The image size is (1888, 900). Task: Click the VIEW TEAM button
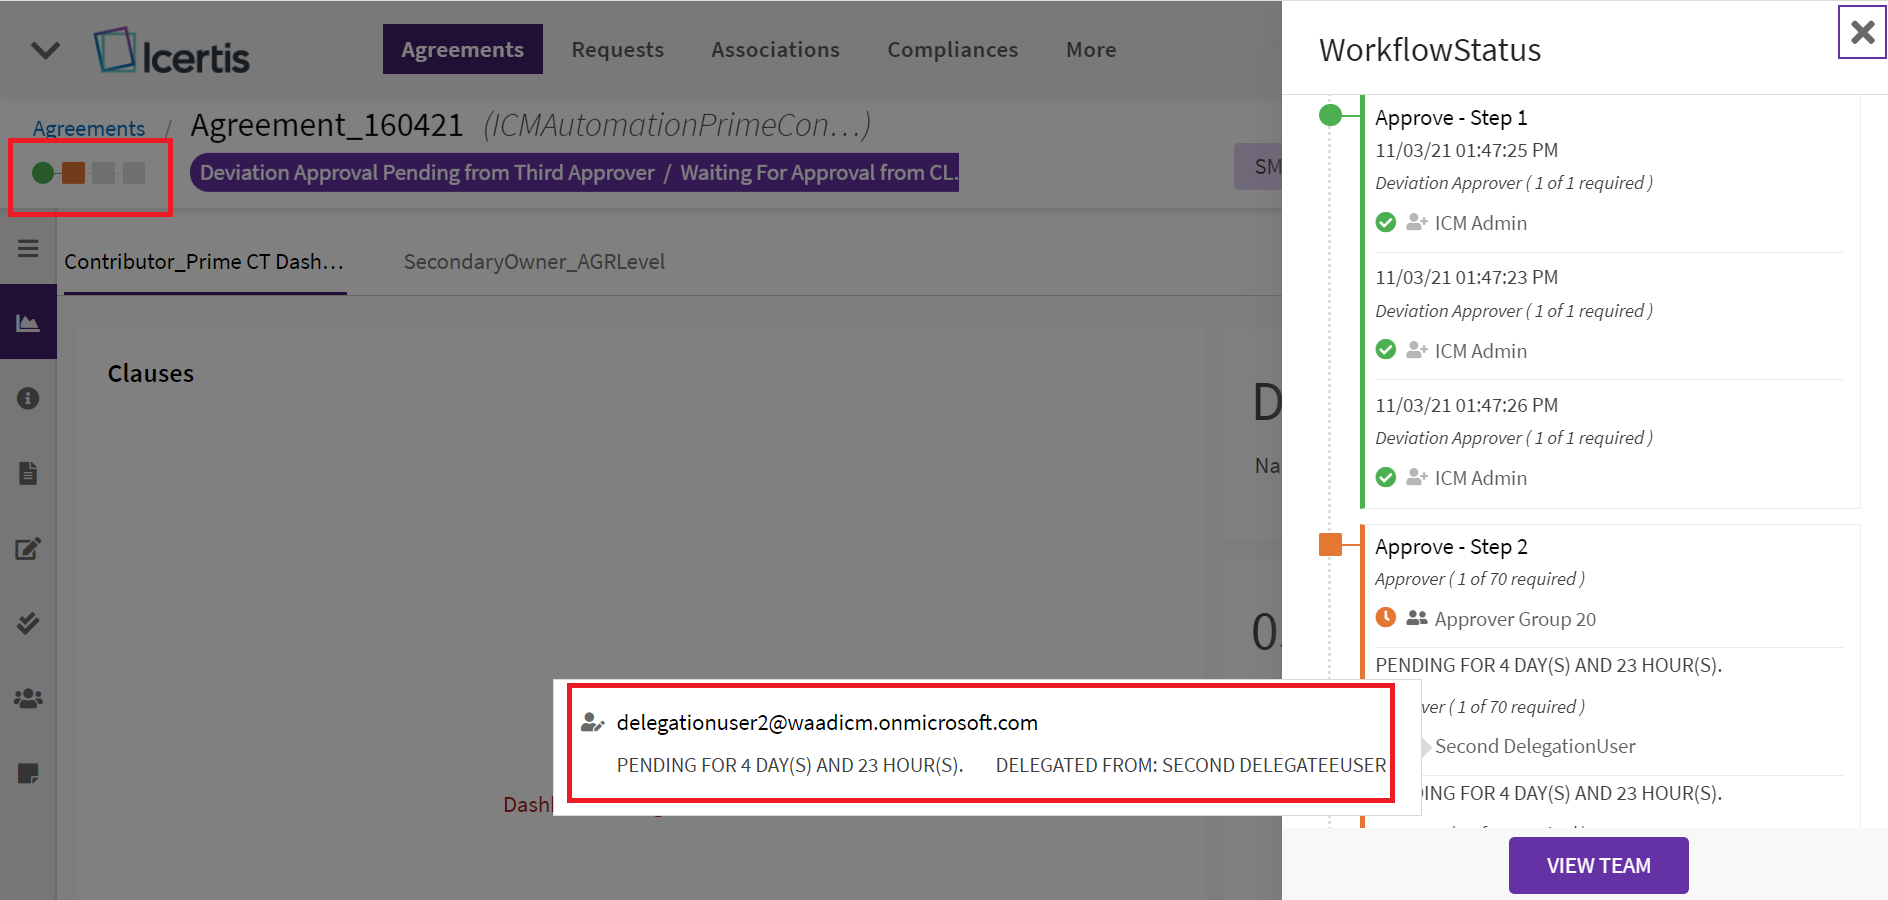1597,865
